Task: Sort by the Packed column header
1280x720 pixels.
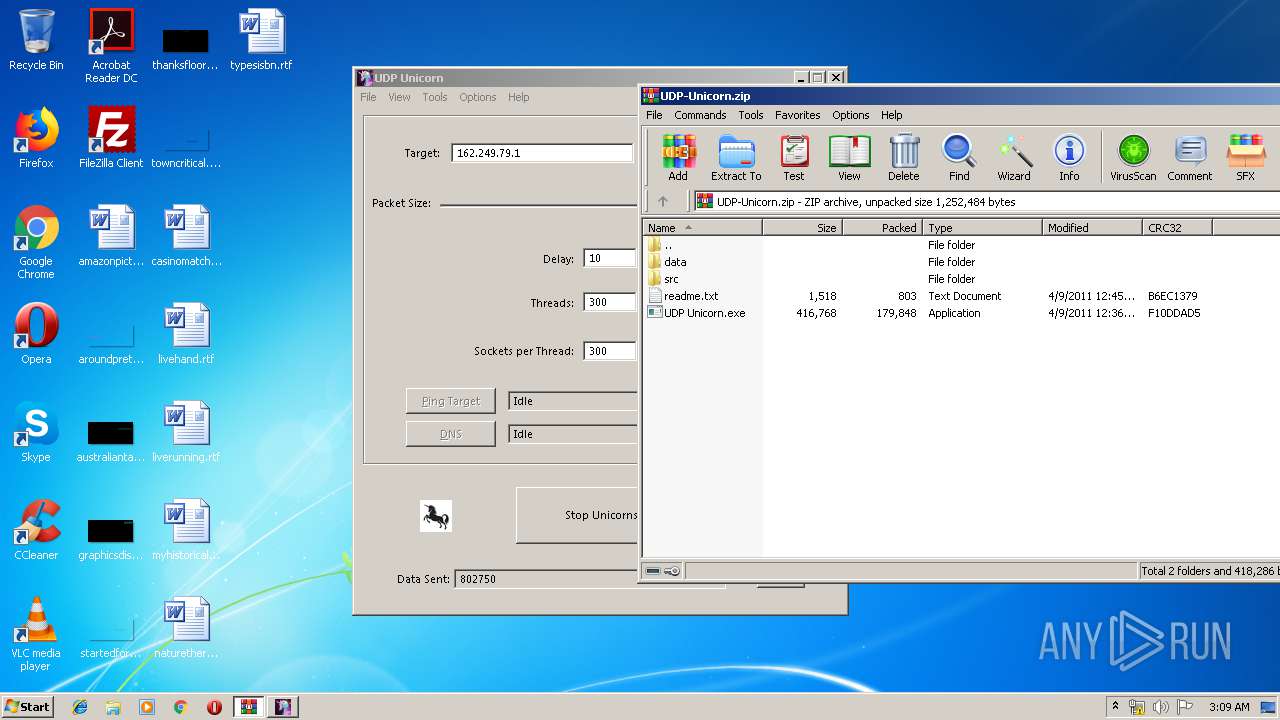Action: coord(883,228)
